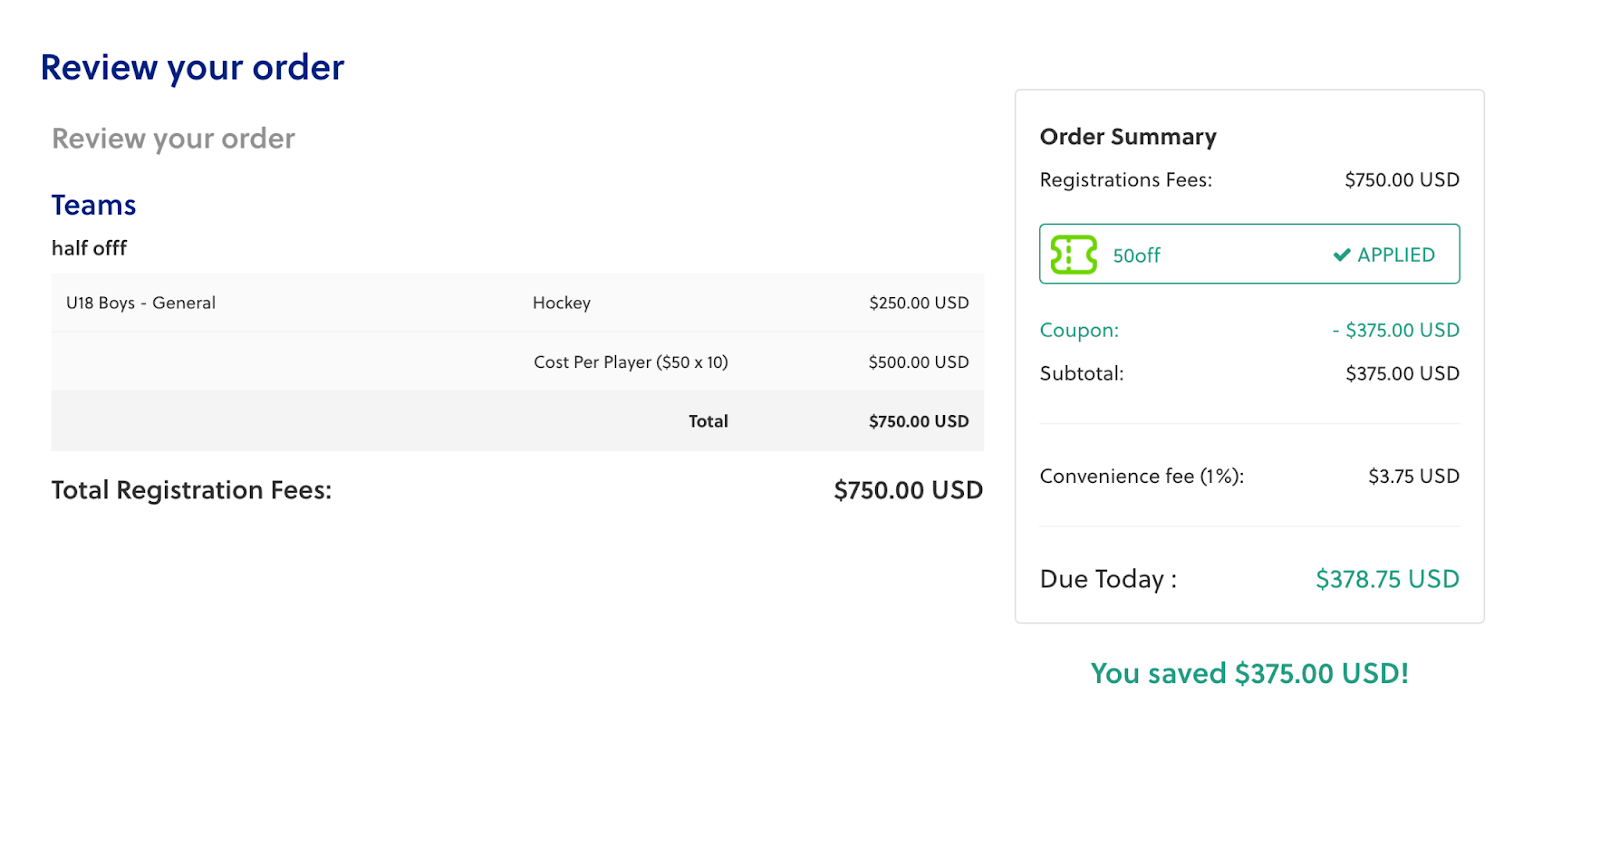The image size is (1600, 844).
Task: Click the Due Today $378.75 USD amount
Action: pos(1387,579)
